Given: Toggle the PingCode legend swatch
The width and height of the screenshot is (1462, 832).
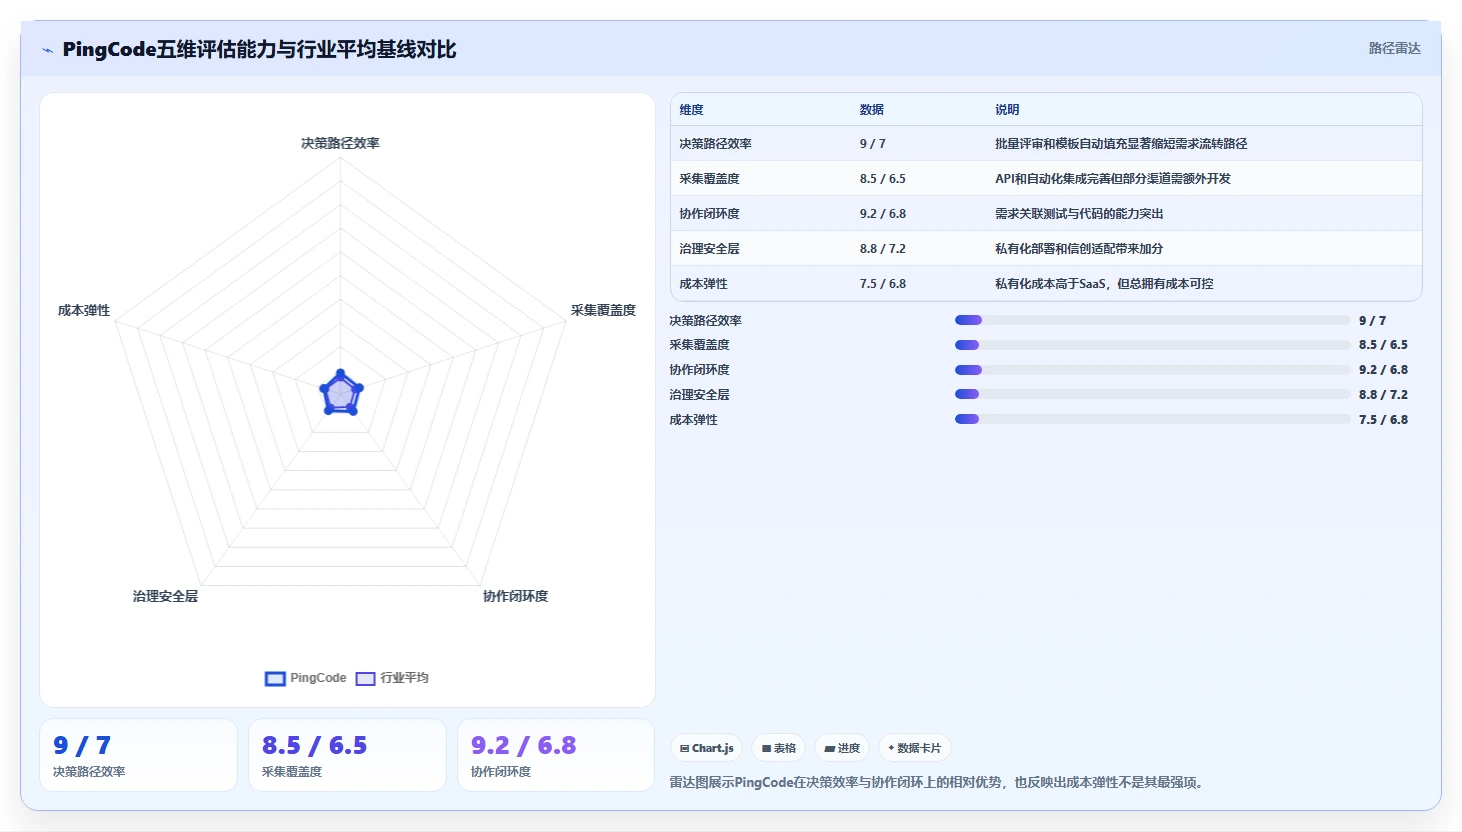Looking at the screenshot, I should click(x=275, y=679).
